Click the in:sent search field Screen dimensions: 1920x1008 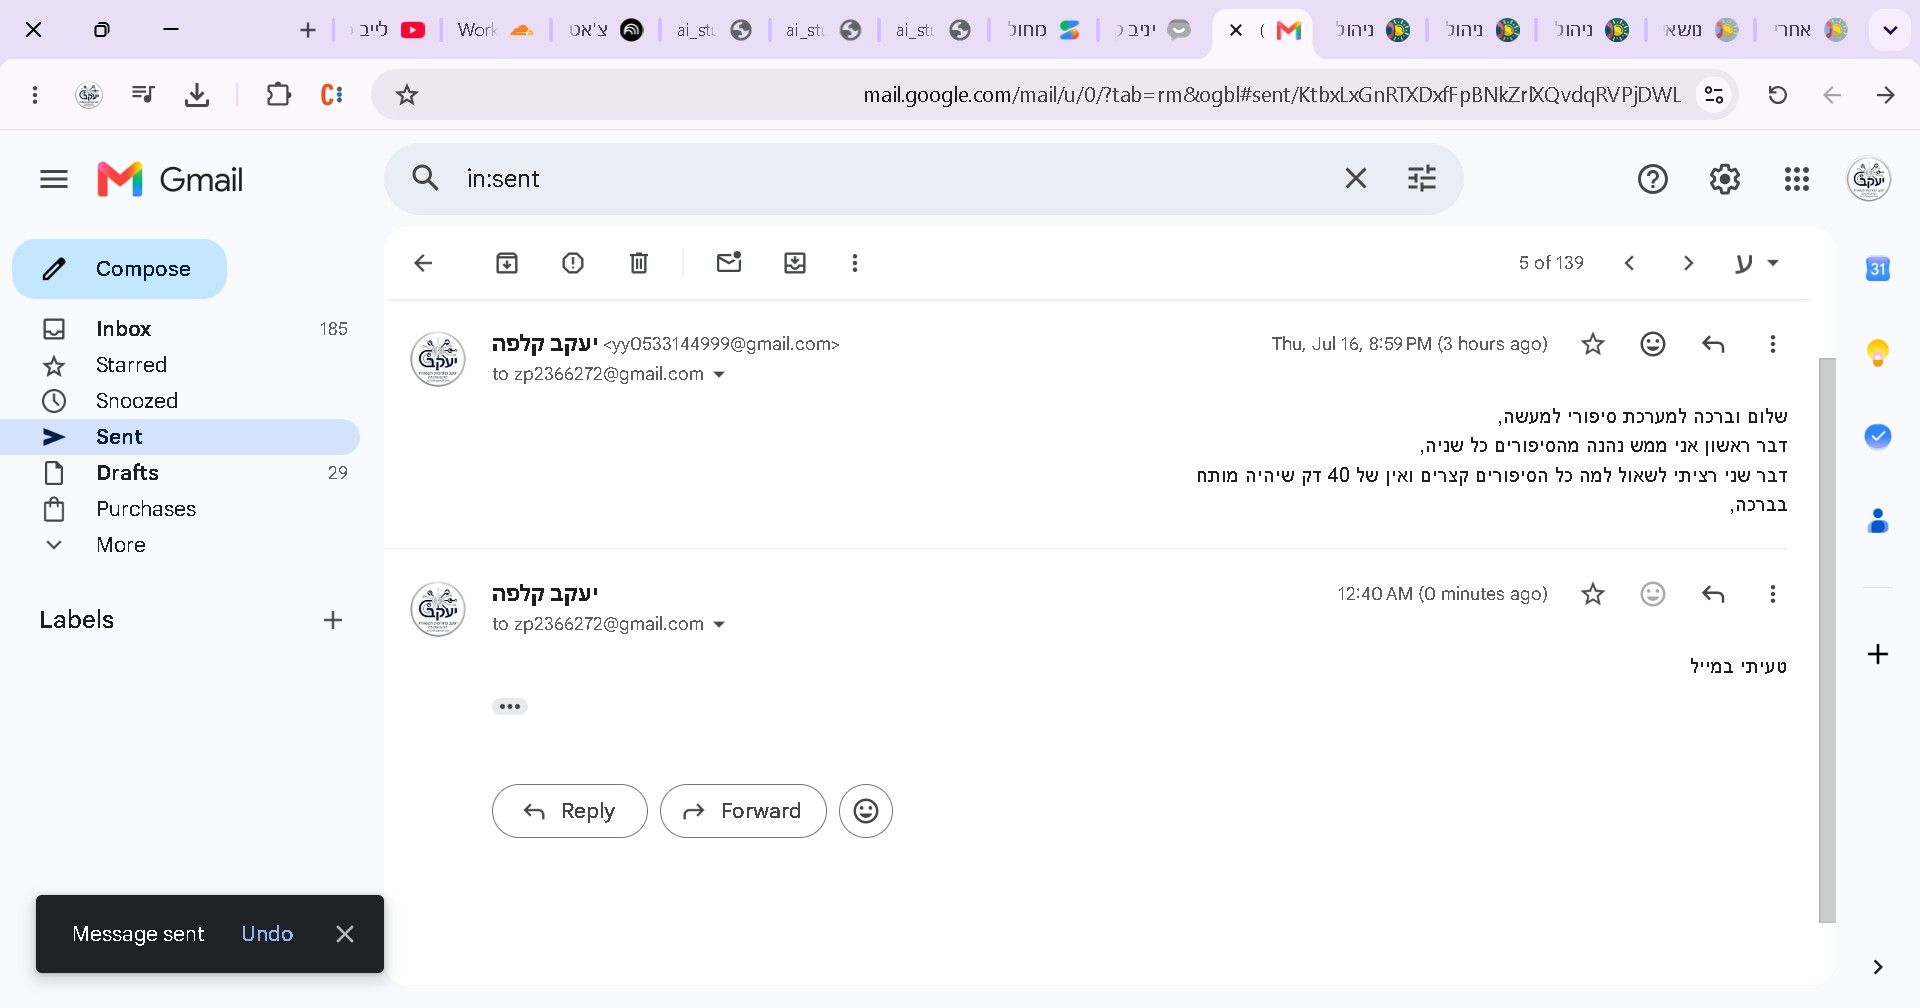point(890,179)
